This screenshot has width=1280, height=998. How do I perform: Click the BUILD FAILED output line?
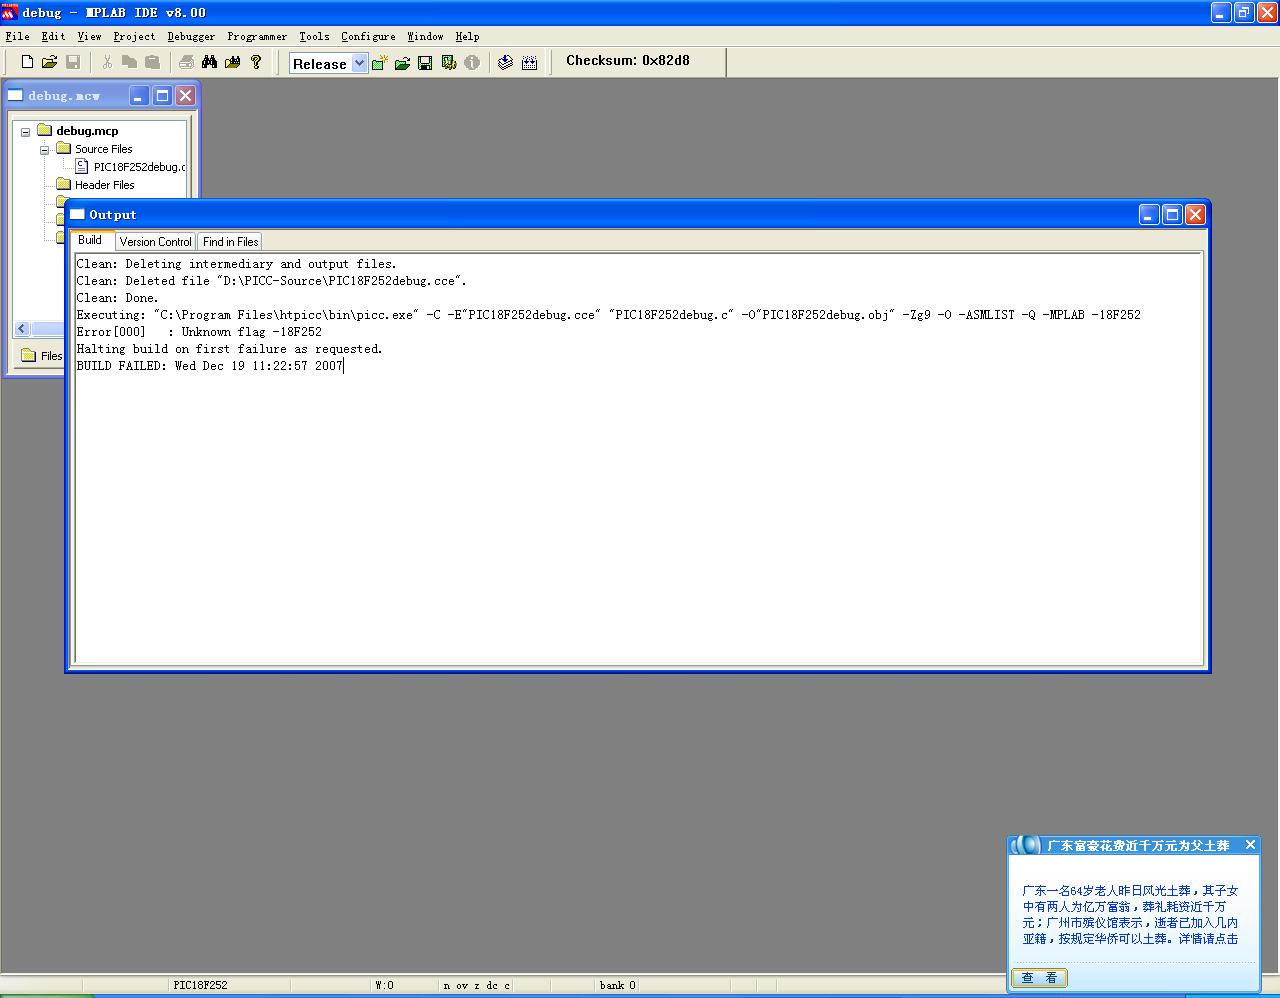[x=210, y=366]
